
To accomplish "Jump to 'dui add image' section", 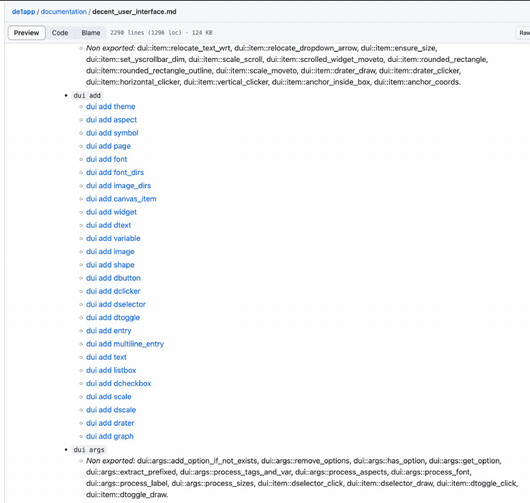I will coord(110,252).
